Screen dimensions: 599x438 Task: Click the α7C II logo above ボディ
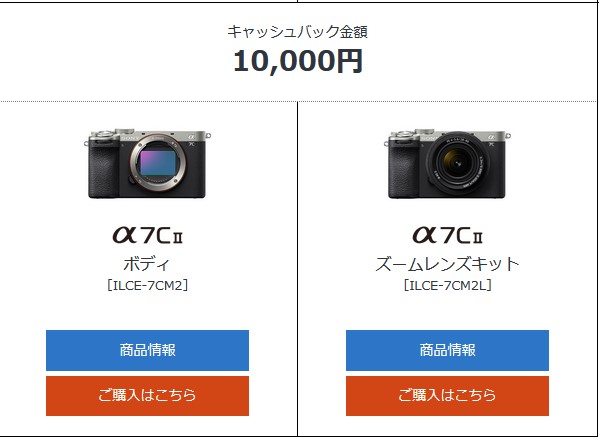coord(147,235)
